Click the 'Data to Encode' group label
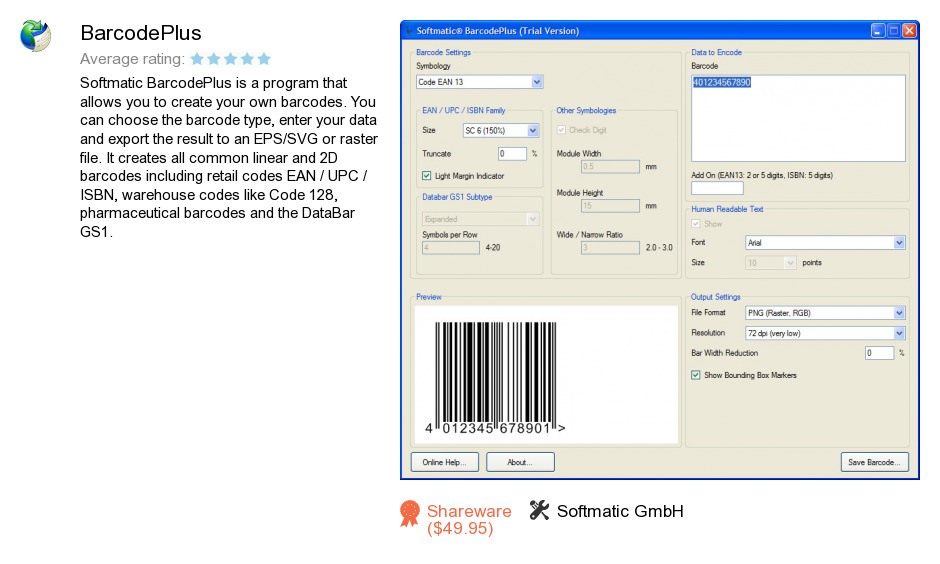940x564 pixels. (x=716, y=52)
